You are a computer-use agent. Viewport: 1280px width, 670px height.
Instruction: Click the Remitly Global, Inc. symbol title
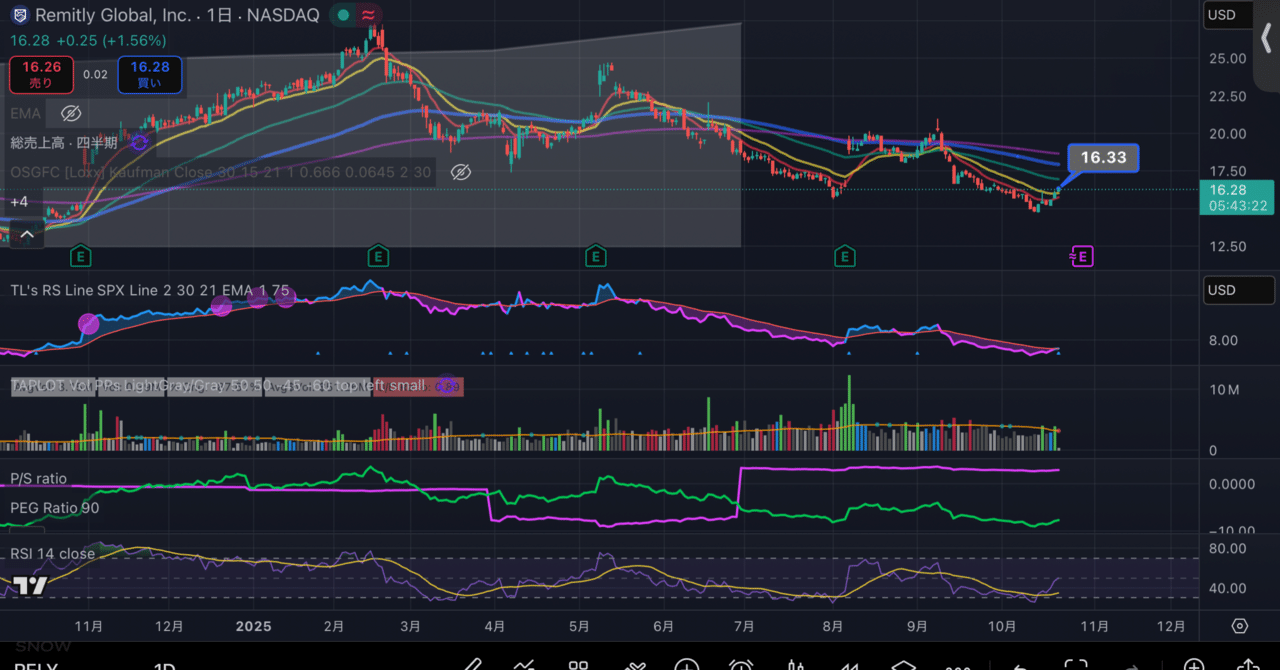[x=113, y=15]
